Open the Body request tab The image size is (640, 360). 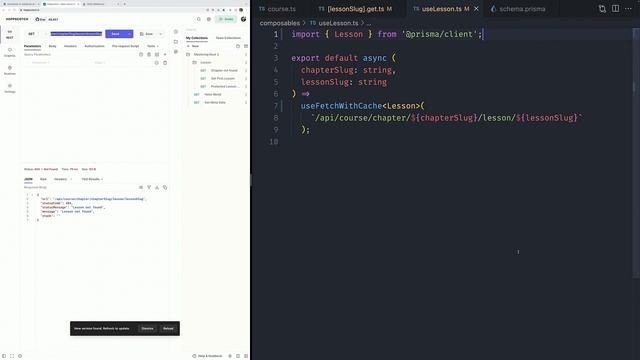pos(52,46)
